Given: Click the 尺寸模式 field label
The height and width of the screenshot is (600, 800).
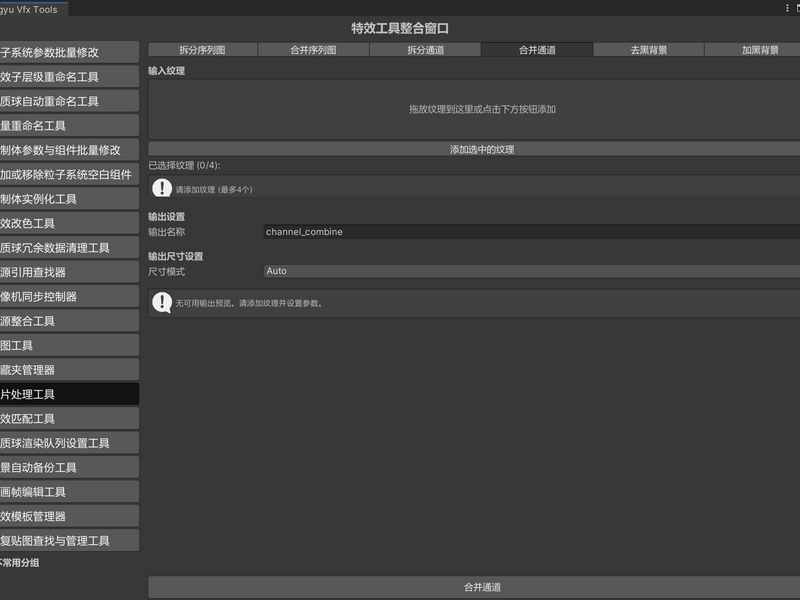Looking at the screenshot, I should [x=166, y=271].
